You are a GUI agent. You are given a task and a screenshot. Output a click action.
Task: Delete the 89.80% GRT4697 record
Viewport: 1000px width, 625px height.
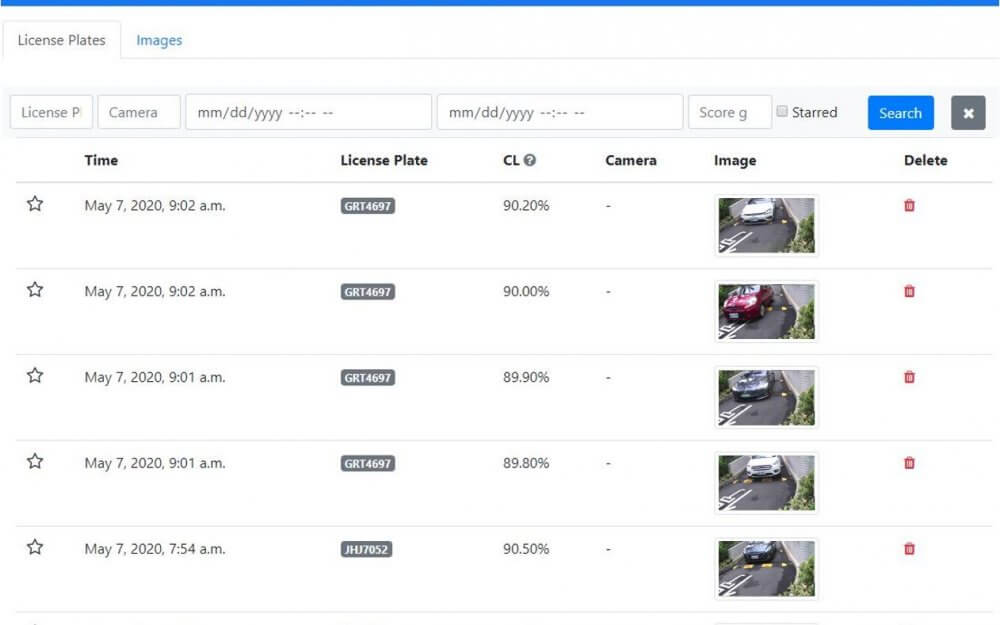click(x=909, y=463)
